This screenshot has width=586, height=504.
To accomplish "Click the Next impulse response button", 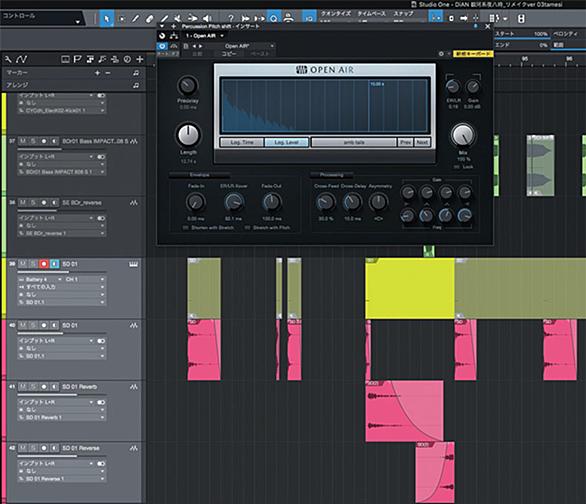I will pos(422,142).
